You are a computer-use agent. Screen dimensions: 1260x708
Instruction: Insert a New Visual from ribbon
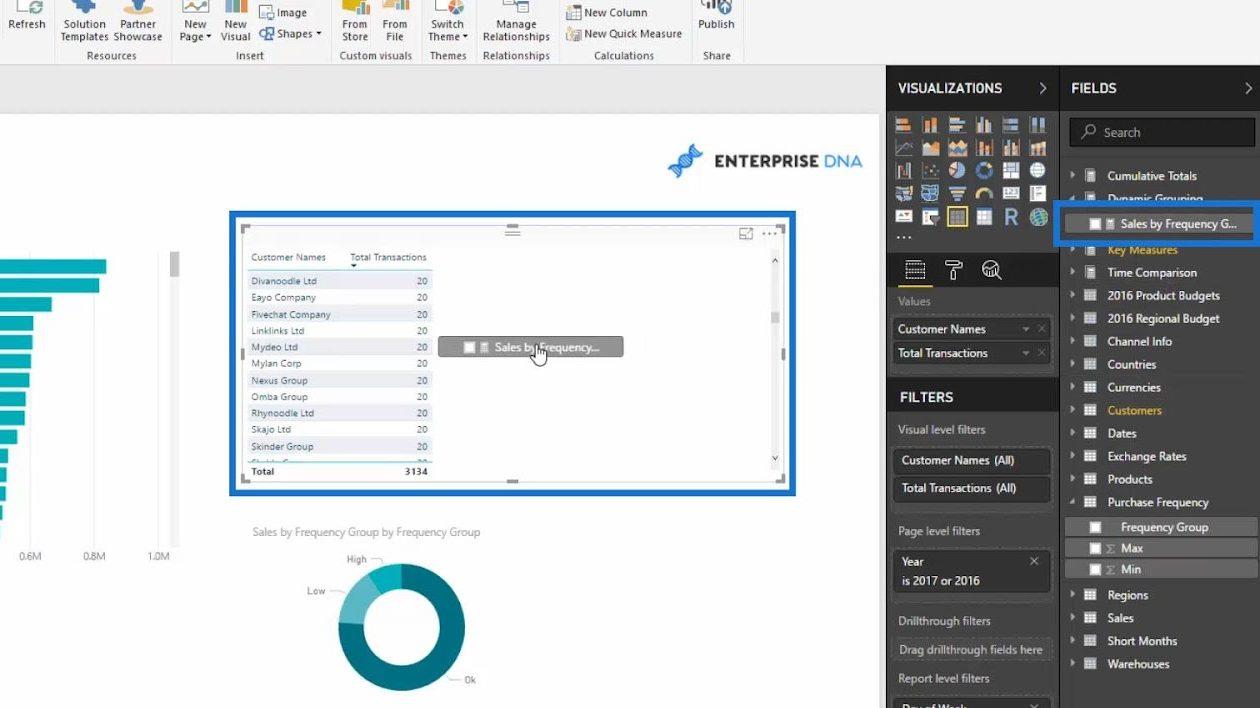(235, 22)
